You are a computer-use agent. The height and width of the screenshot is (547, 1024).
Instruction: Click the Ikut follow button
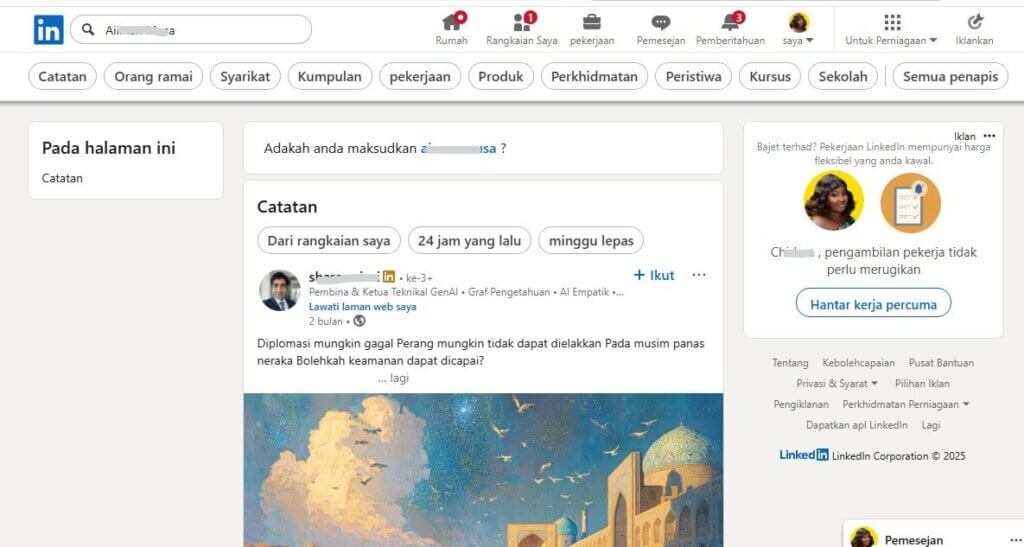tap(654, 275)
